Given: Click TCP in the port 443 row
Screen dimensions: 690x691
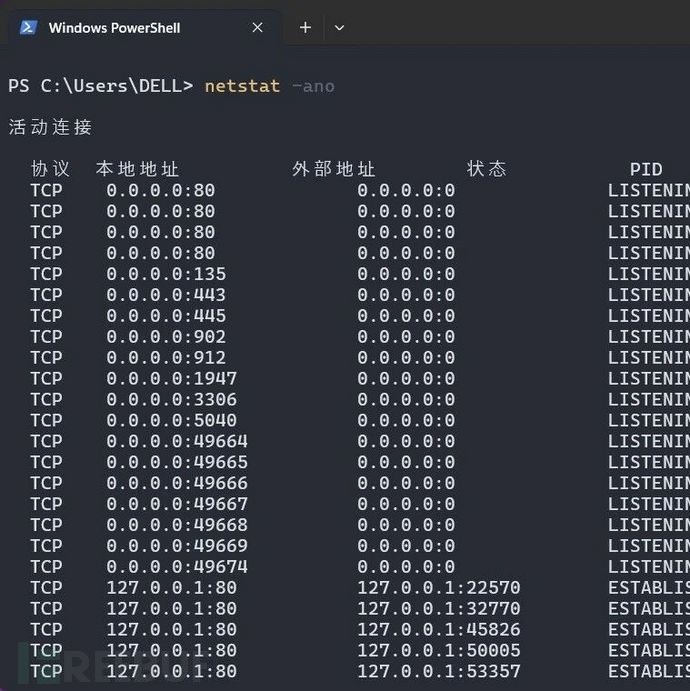Looking at the screenshot, I should point(46,295).
